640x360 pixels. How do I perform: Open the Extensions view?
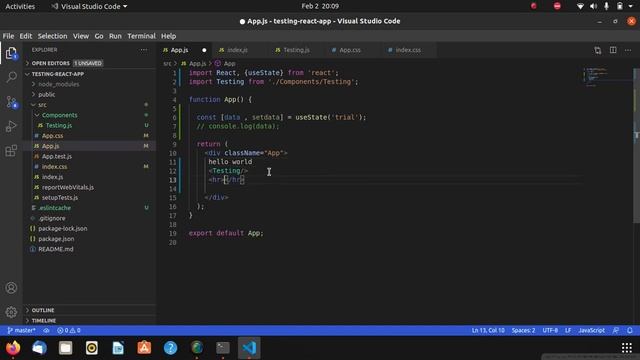pos(11,151)
